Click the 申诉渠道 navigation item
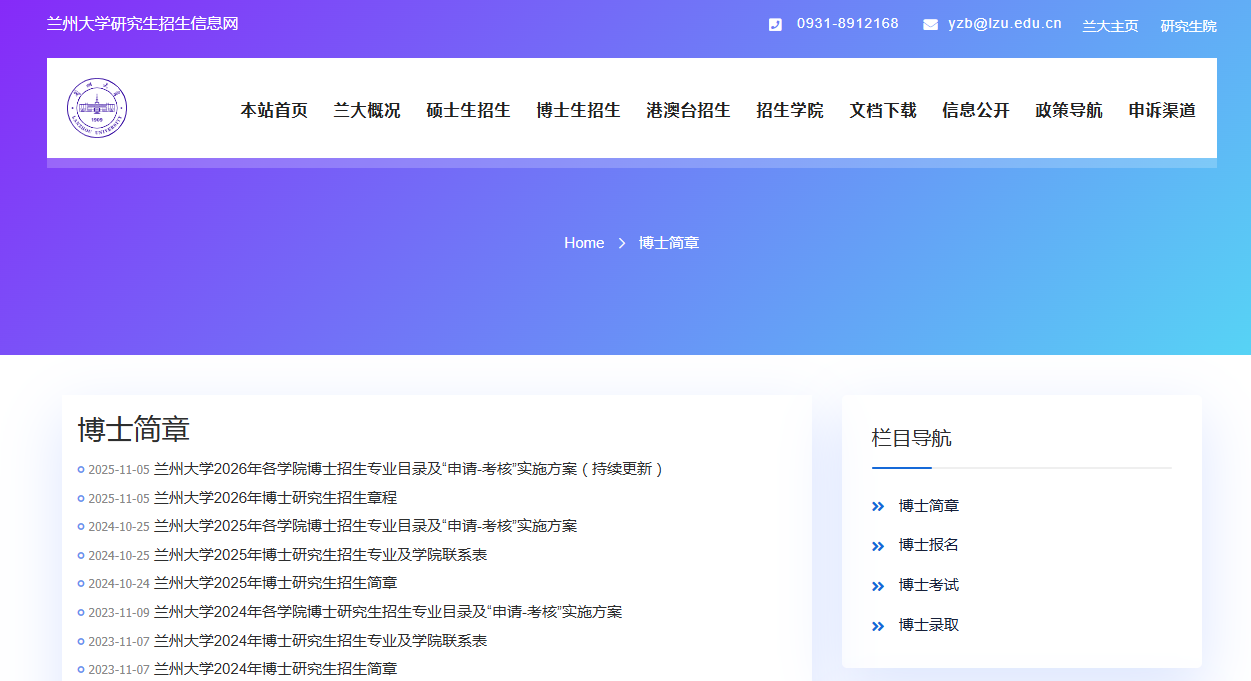Screen dimensions: 1251x681 tap(1162, 110)
